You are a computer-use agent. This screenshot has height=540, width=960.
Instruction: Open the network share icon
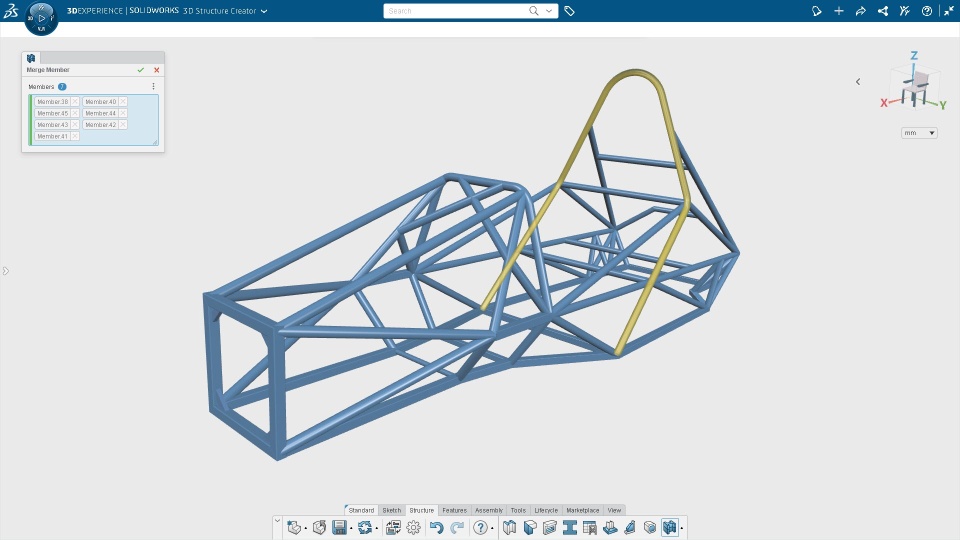click(883, 11)
